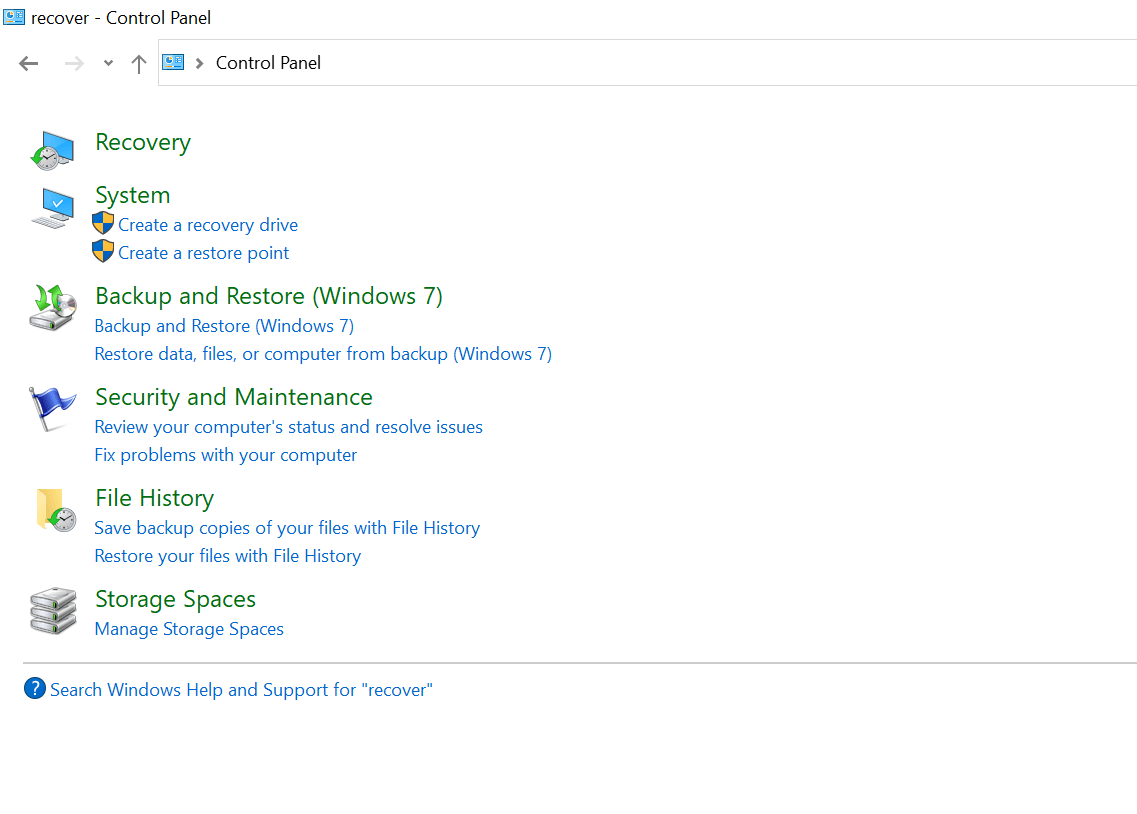Go back using the back arrow

(29, 64)
